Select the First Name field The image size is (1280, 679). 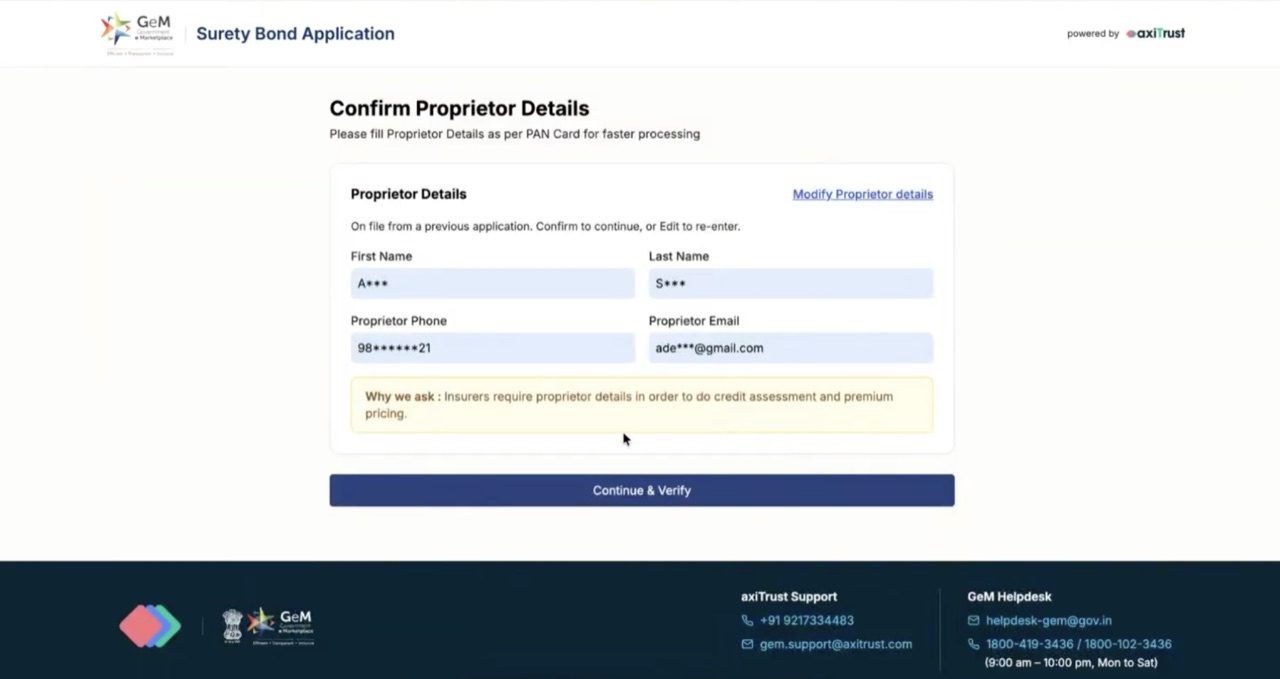tap(492, 283)
